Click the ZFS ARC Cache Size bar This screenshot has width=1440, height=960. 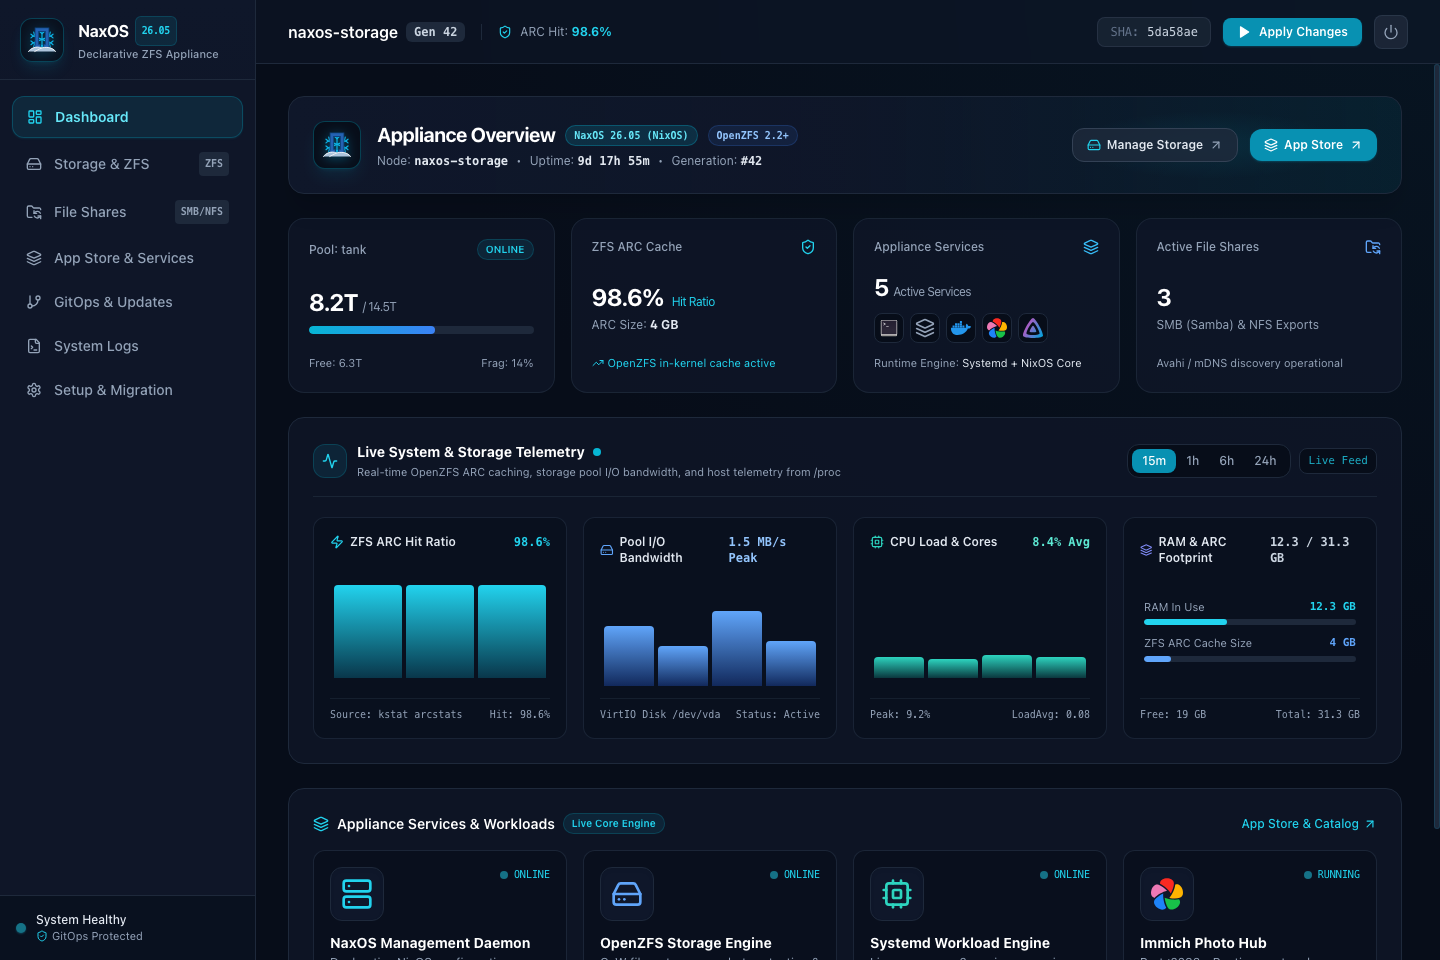point(1250,659)
